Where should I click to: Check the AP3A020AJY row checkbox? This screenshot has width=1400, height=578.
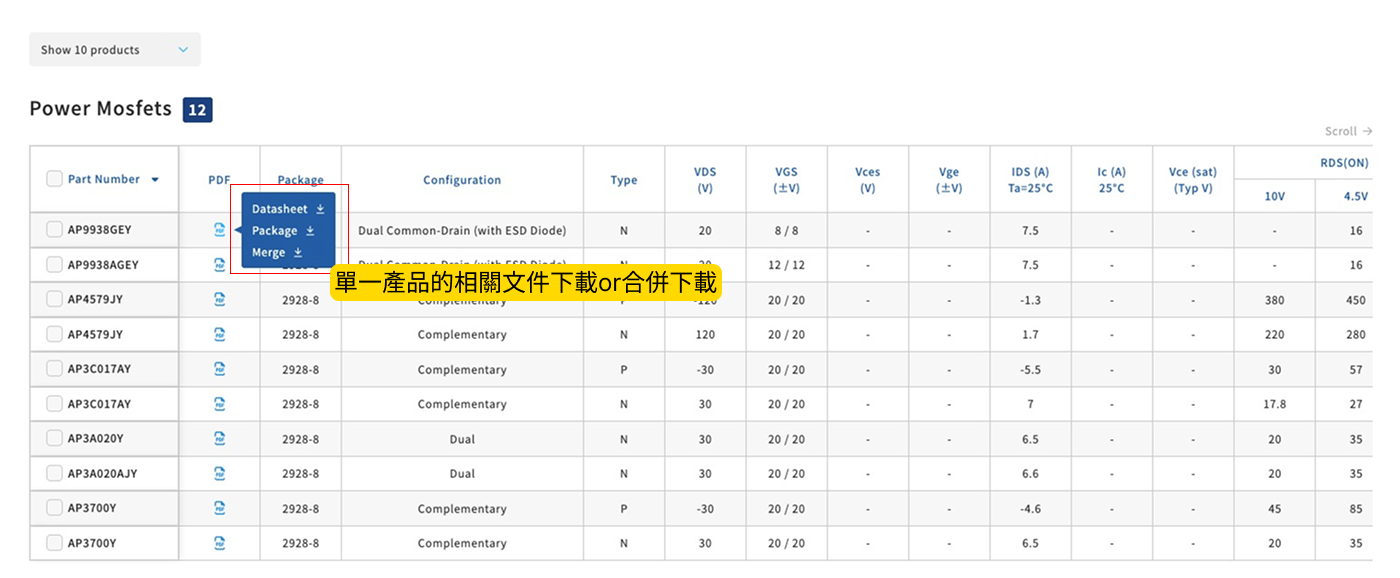point(54,473)
